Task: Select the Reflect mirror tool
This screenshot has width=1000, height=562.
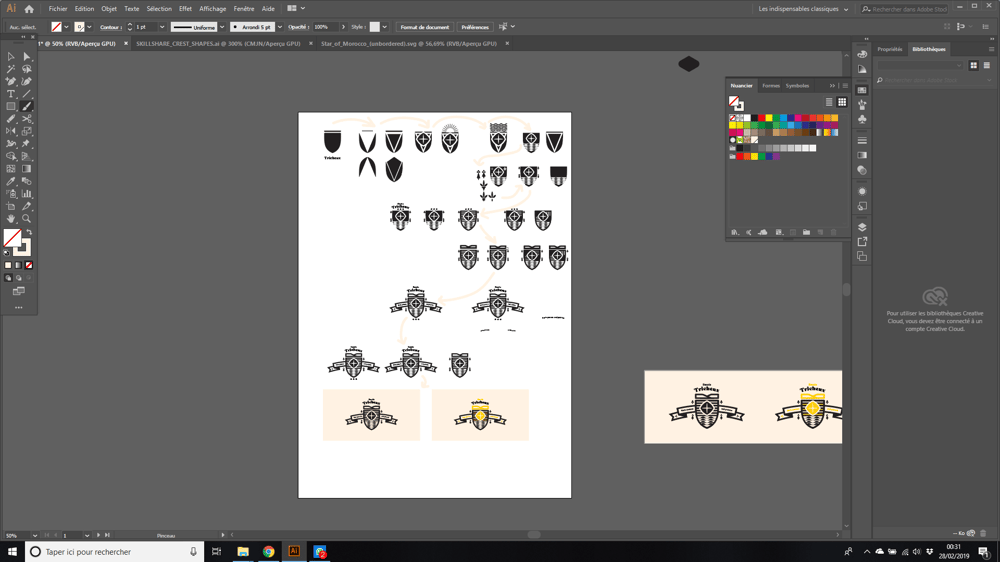Action: (x=11, y=131)
